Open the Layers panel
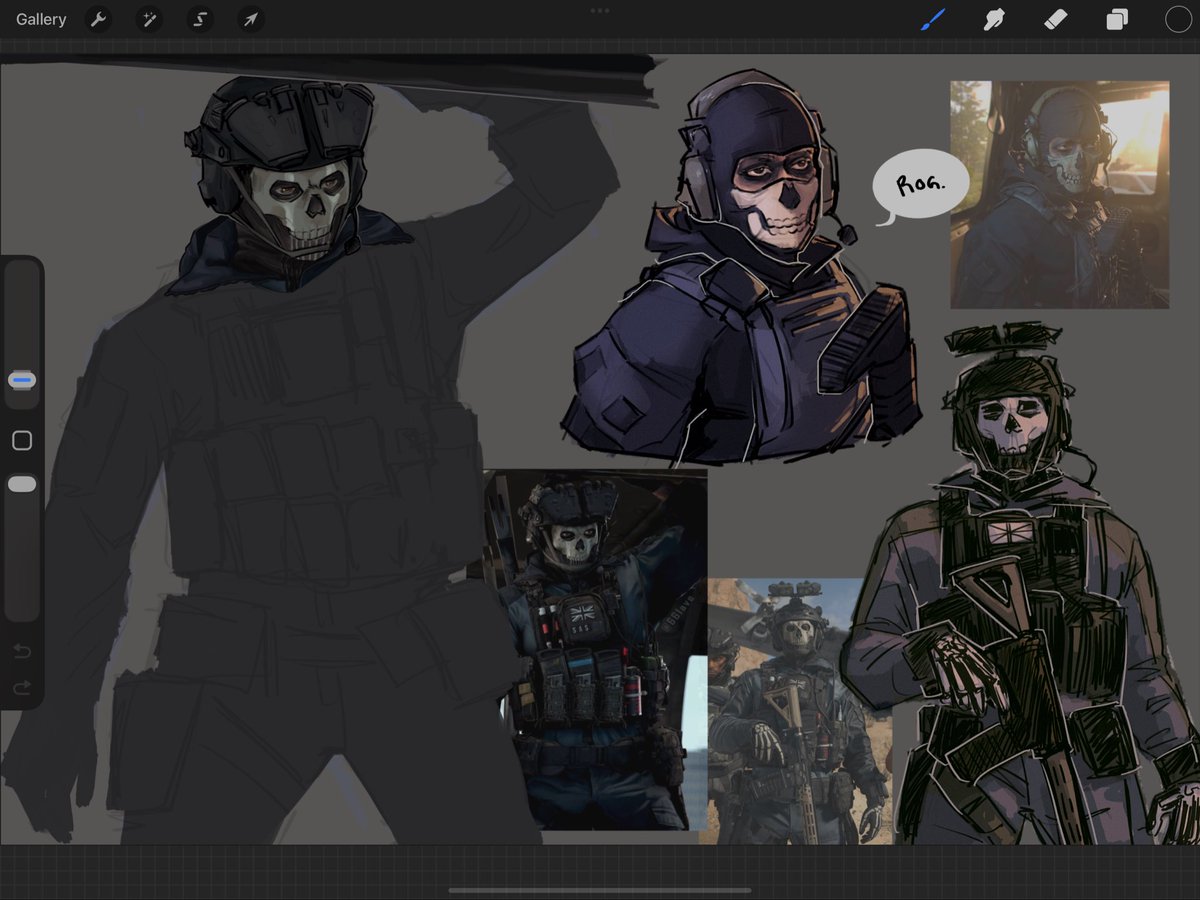1200x900 pixels. tap(1117, 19)
